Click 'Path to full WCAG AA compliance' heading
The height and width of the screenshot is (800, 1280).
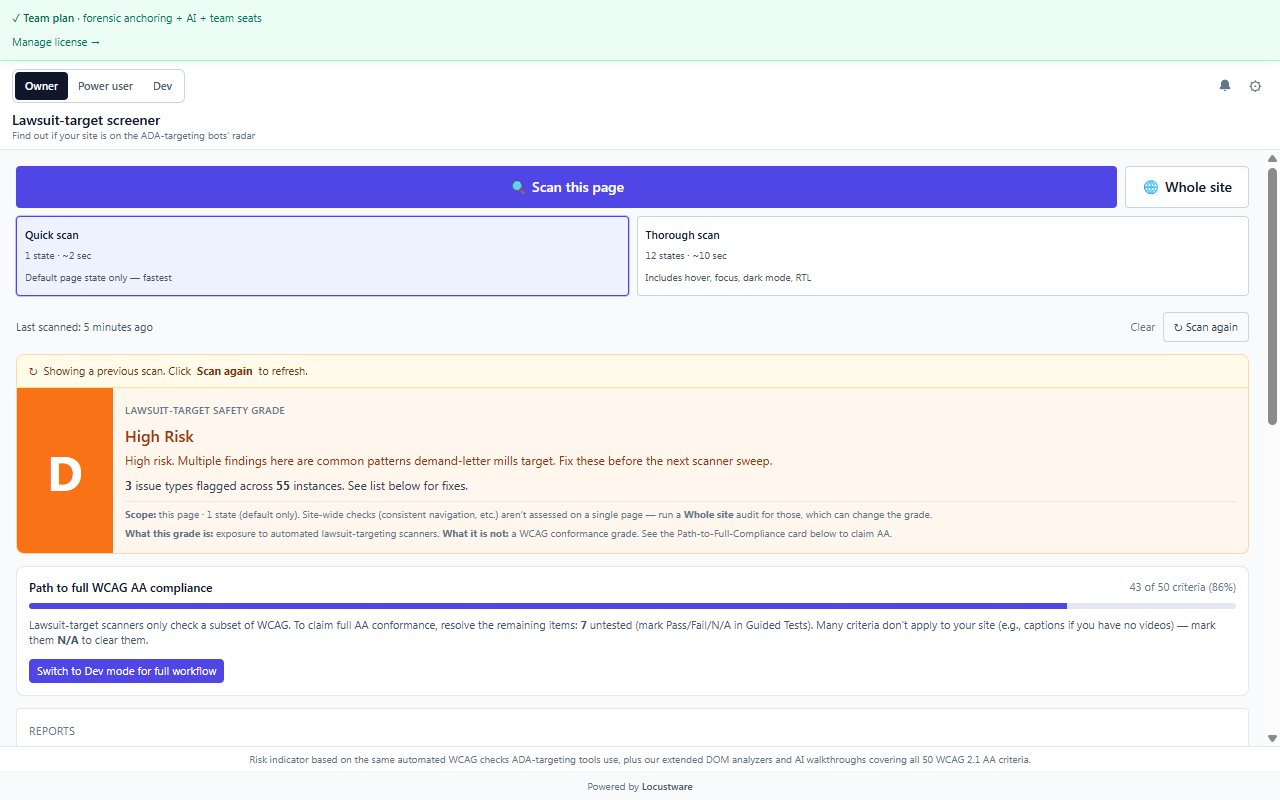(x=121, y=588)
